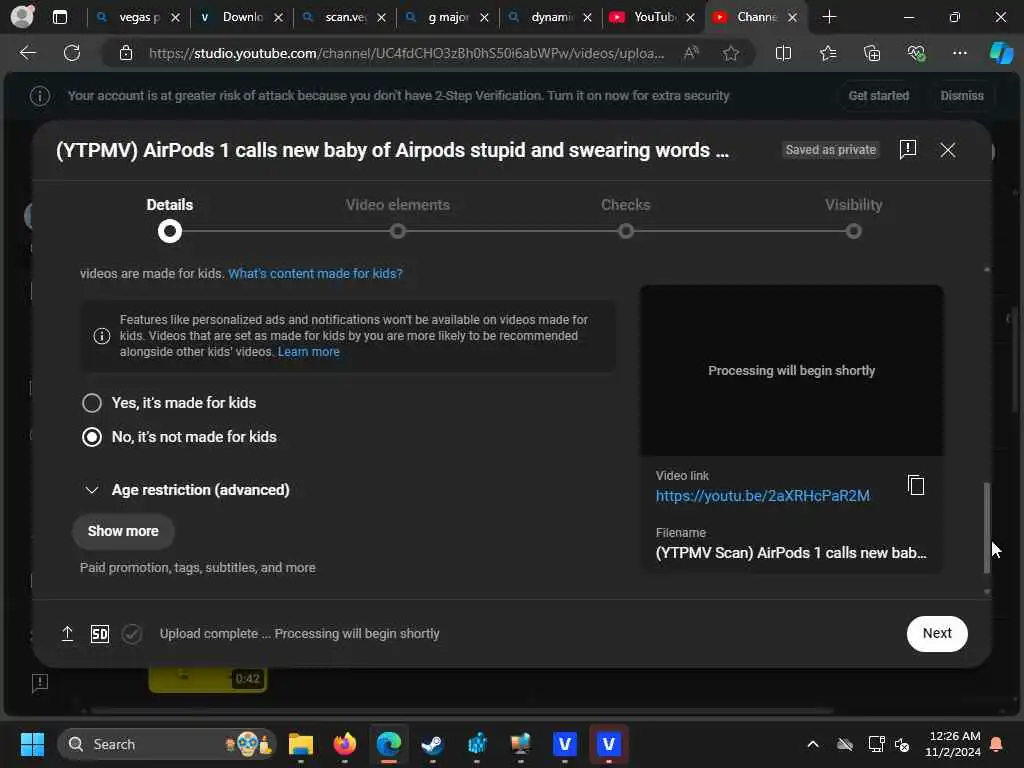Open the read aloud icon in address bar
The image size is (1024, 768).
click(691, 53)
